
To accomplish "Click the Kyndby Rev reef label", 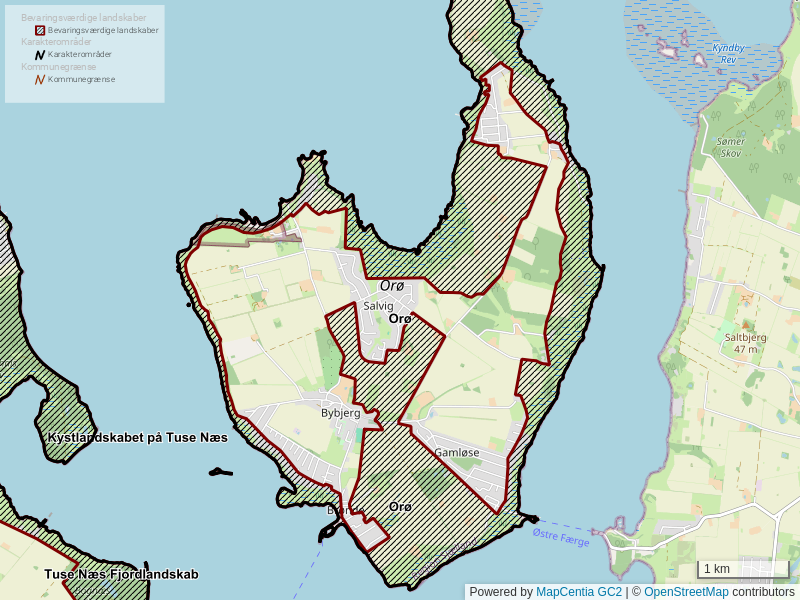I will pyautogui.click(x=728, y=53).
